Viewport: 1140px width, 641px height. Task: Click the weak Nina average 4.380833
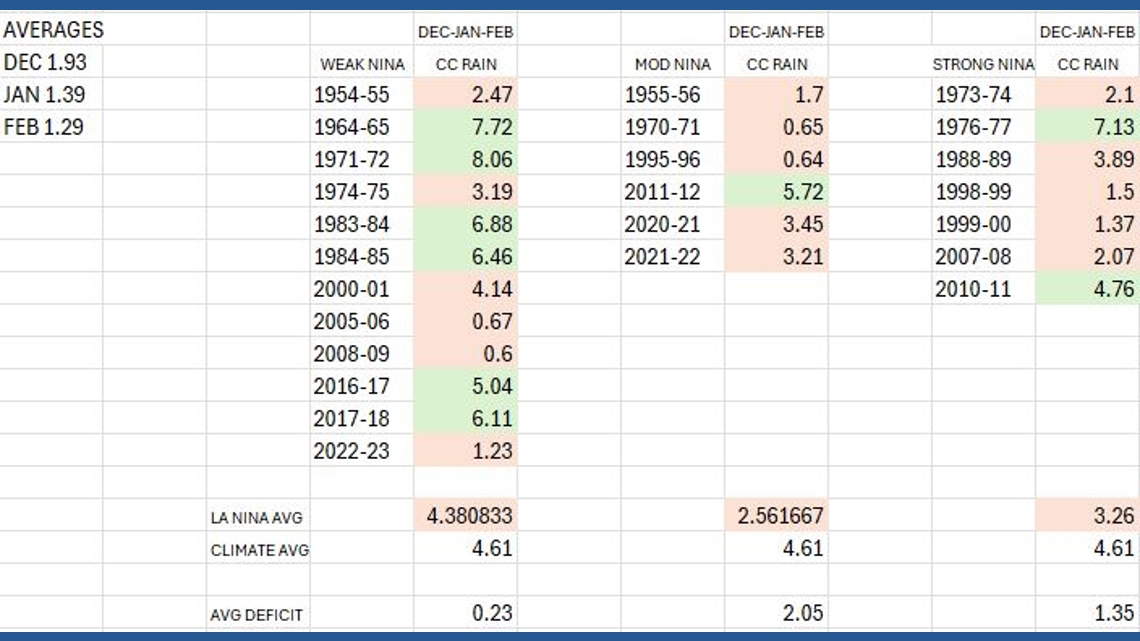pyautogui.click(x=466, y=516)
